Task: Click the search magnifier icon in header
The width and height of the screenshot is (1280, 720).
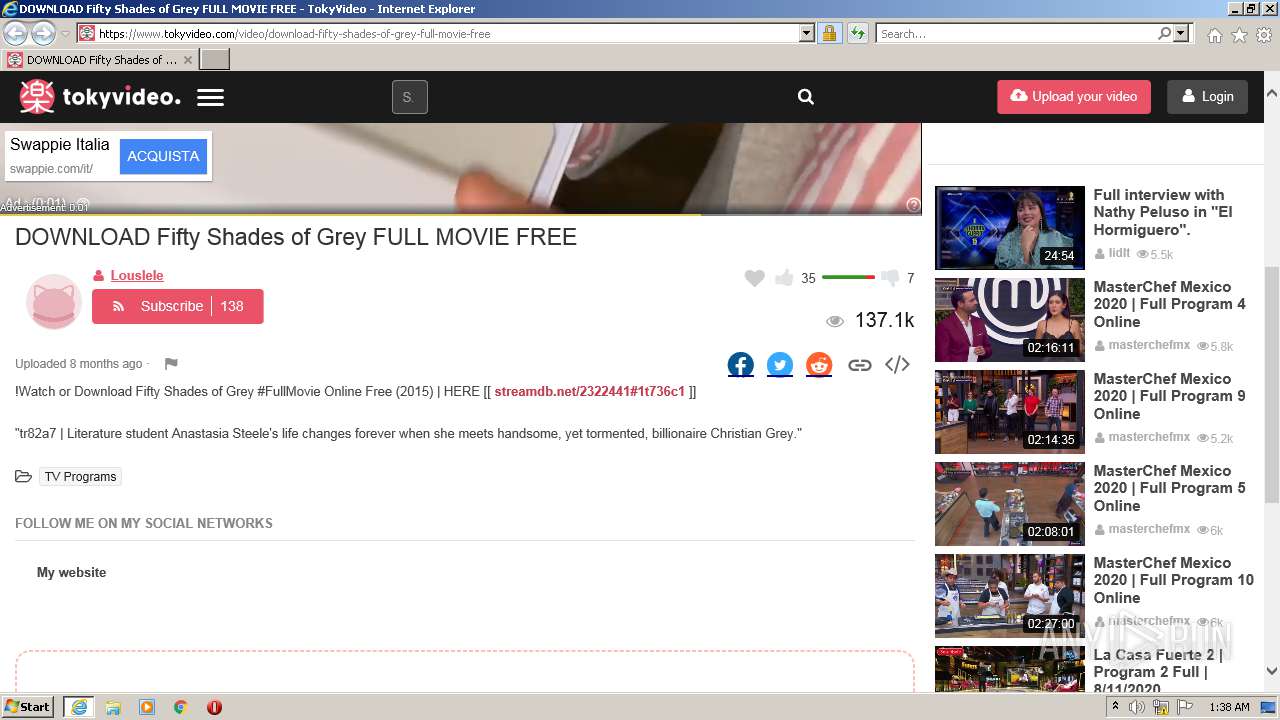Action: point(806,97)
